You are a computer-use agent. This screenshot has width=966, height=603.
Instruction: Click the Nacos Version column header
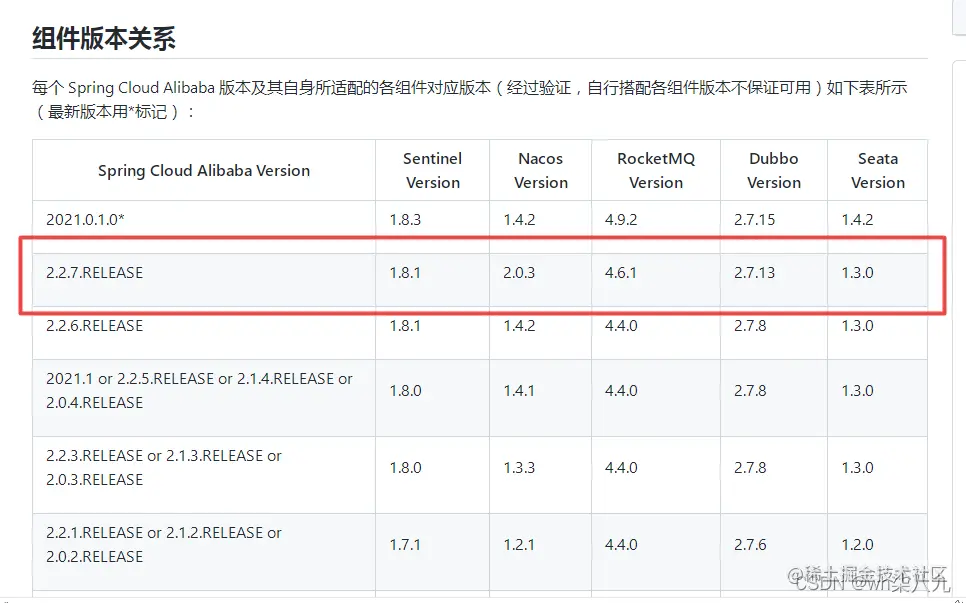[541, 171]
